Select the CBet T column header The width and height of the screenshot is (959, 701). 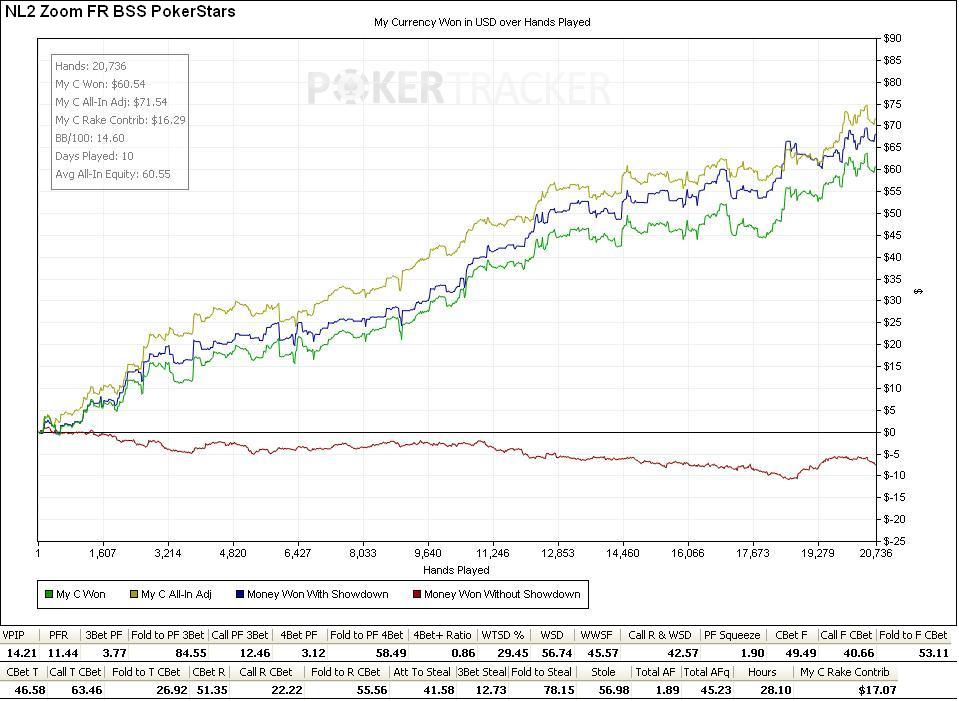[22, 672]
